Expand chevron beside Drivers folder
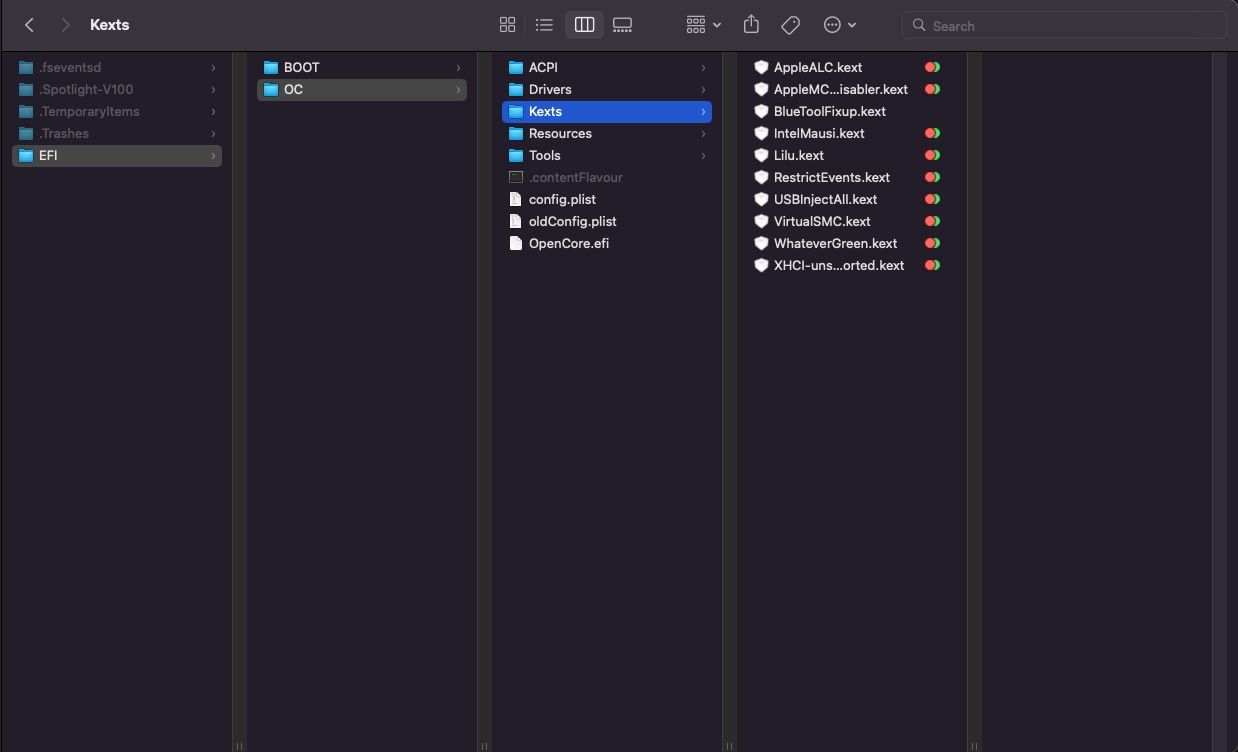Viewport: 1238px width, 752px height. 703,89
